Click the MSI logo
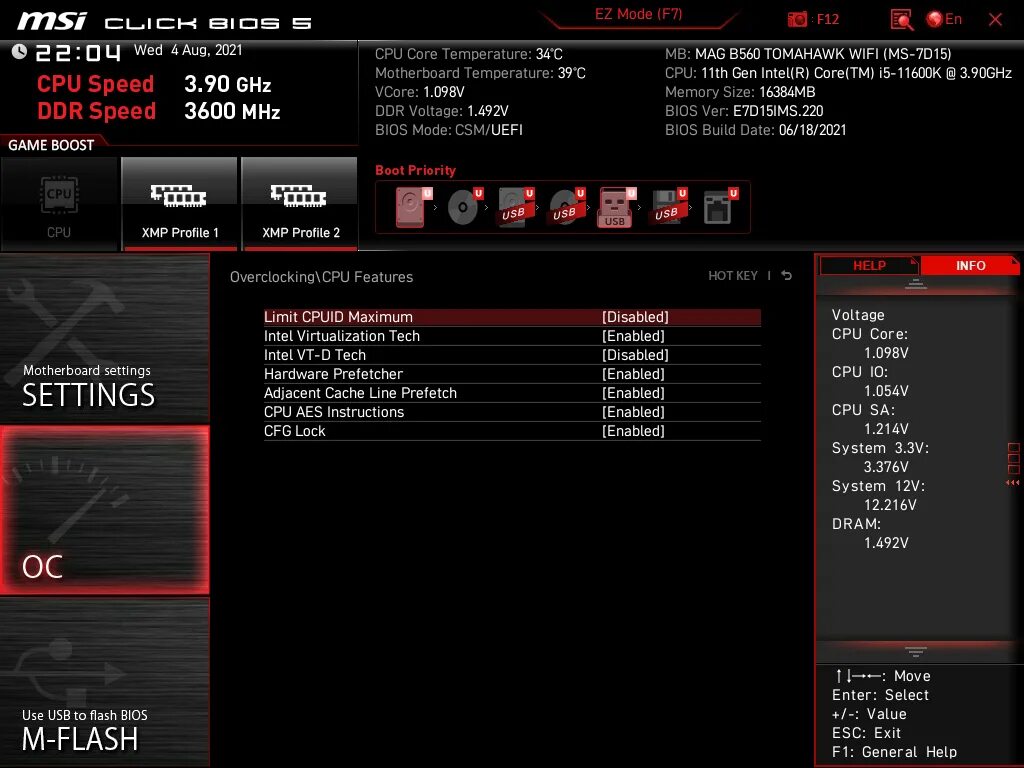 pos(52,21)
